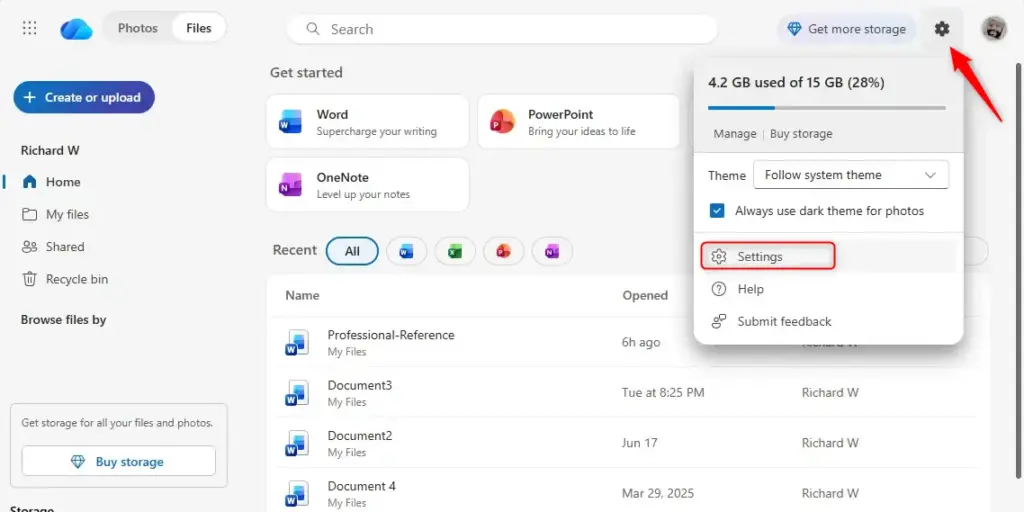This screenshot has height=512, width=1024.
Task: Go to Shared in the sidebar
Action: 65,247
